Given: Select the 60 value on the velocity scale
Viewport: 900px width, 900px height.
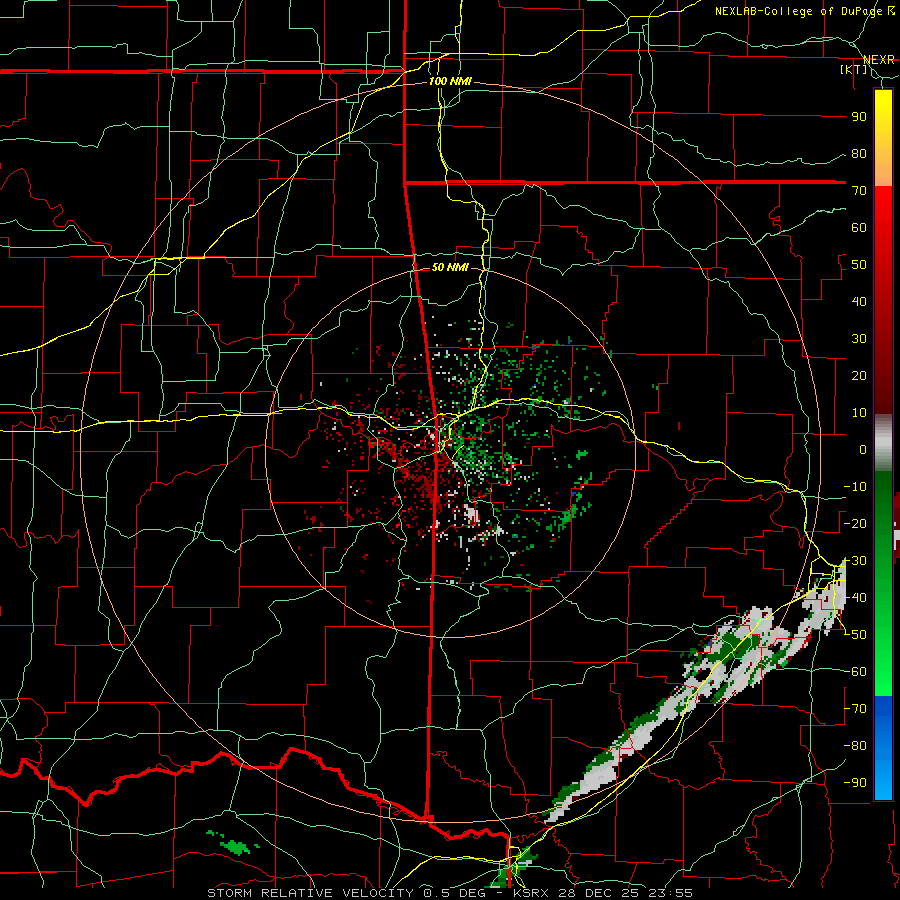Looking at the screenshot, I should (859, 228).
